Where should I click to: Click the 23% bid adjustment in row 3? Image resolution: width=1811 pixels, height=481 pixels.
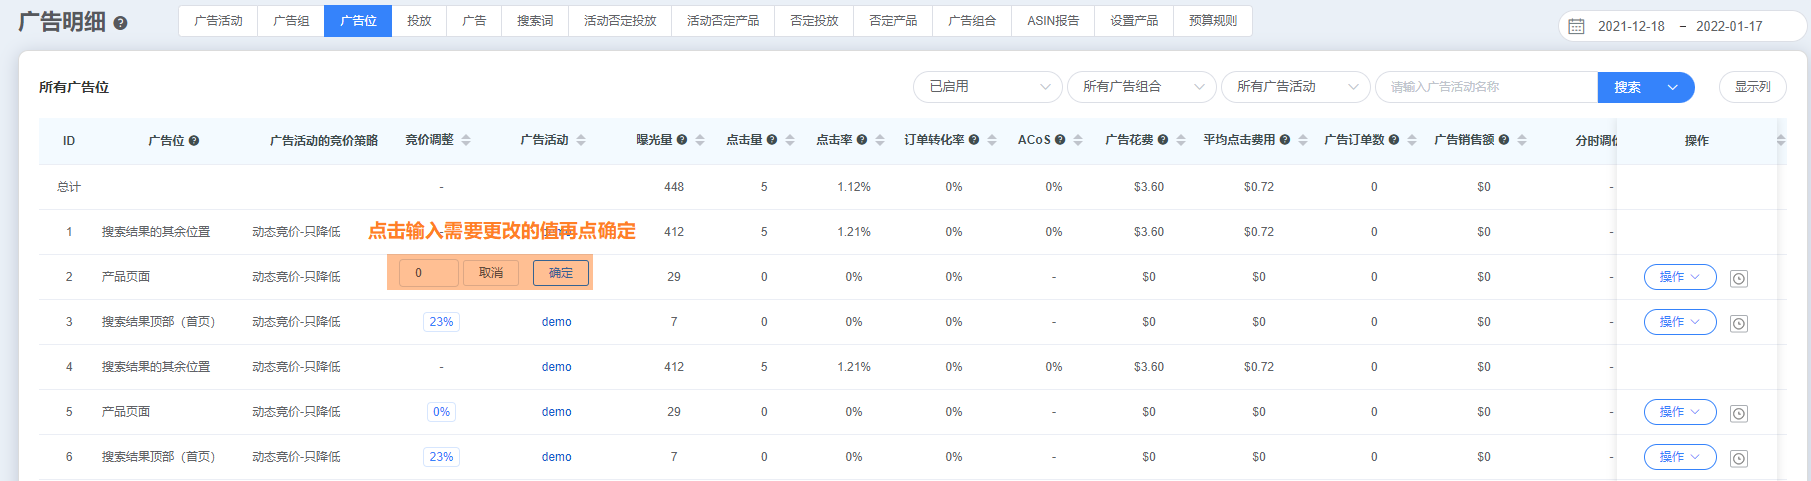pos(441,322)
